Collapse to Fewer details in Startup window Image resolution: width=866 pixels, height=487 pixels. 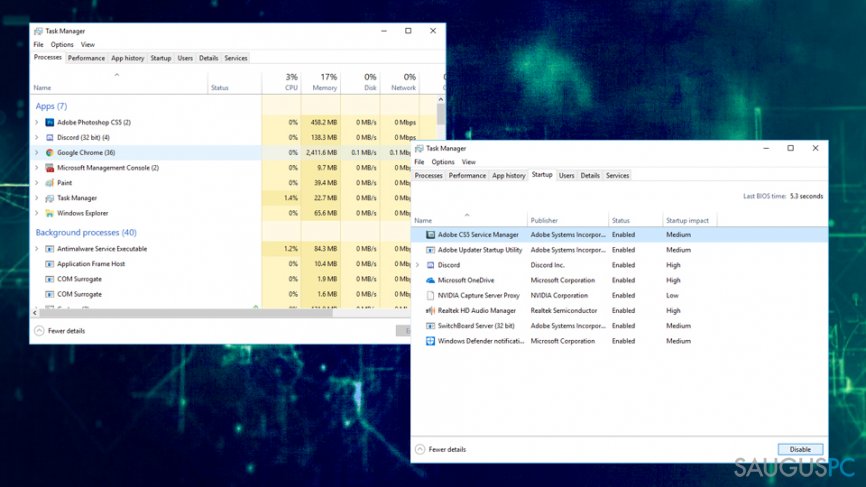pos(441,449)
